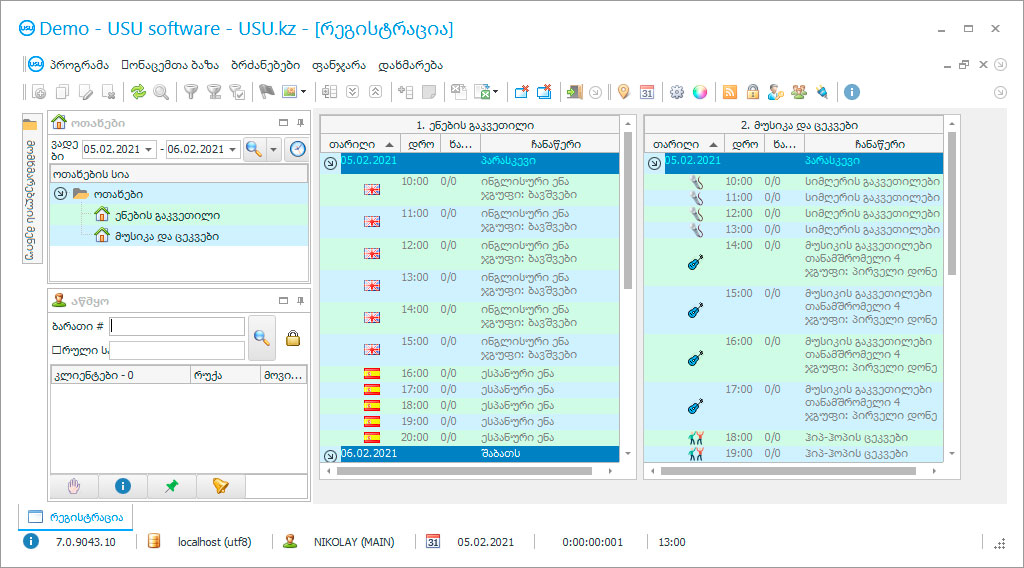Click the gray flag toolbar icon
1024x568 pixels.
point(266,93)
